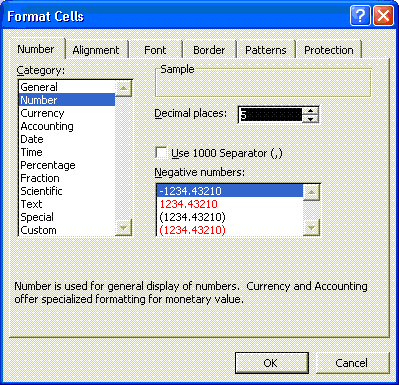Choose Scientific category
This screenshot has height=385, width=399.
(67, 191)
